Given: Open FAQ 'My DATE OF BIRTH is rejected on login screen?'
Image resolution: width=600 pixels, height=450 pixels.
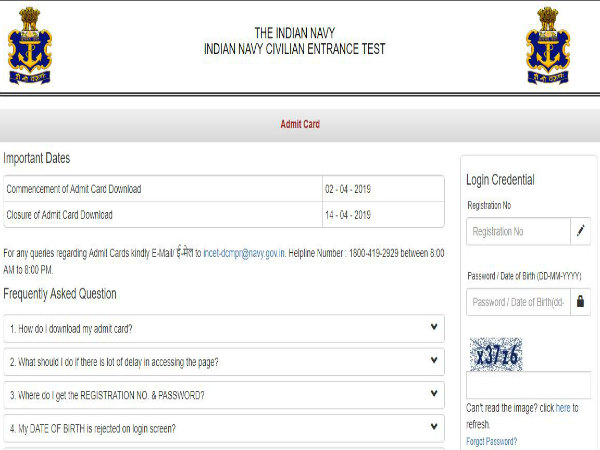Looking at the screenshot, I should 224,428.
